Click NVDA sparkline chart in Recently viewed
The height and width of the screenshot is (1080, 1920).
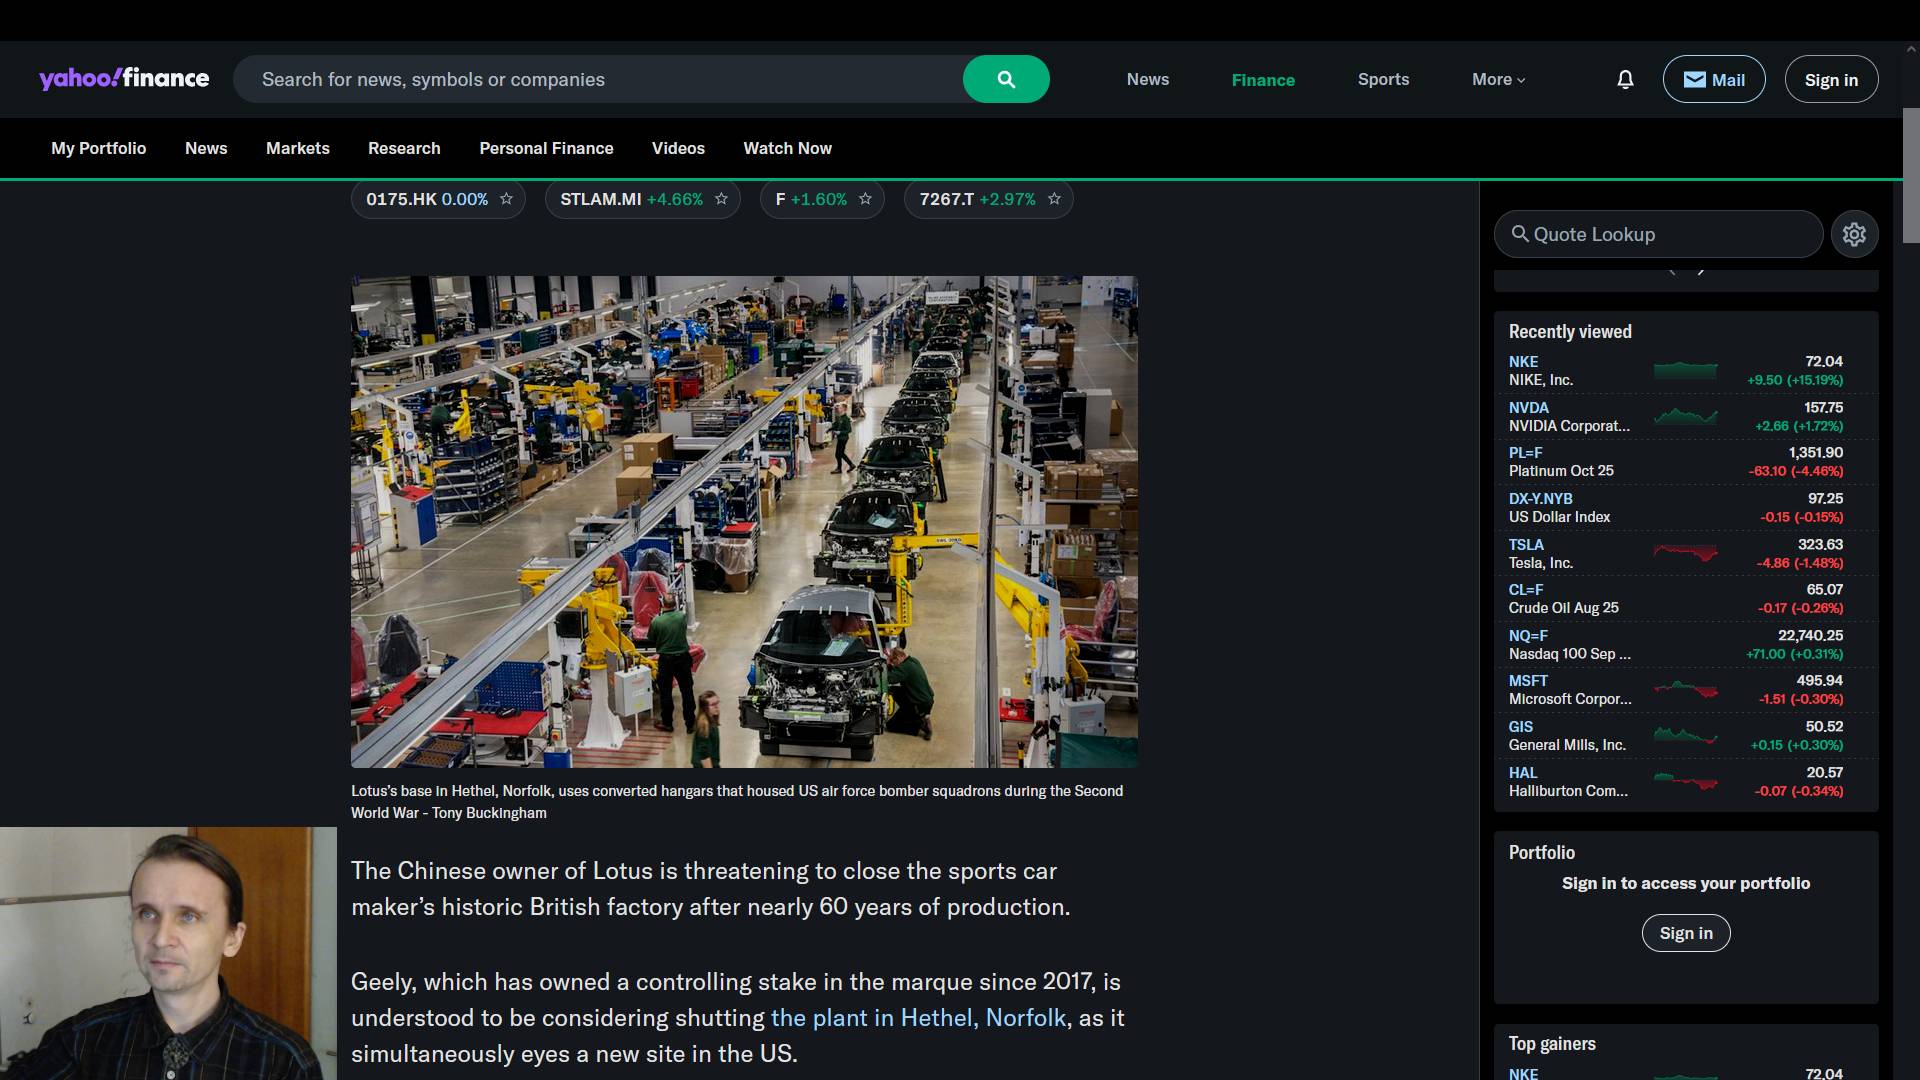point(1685,416)
